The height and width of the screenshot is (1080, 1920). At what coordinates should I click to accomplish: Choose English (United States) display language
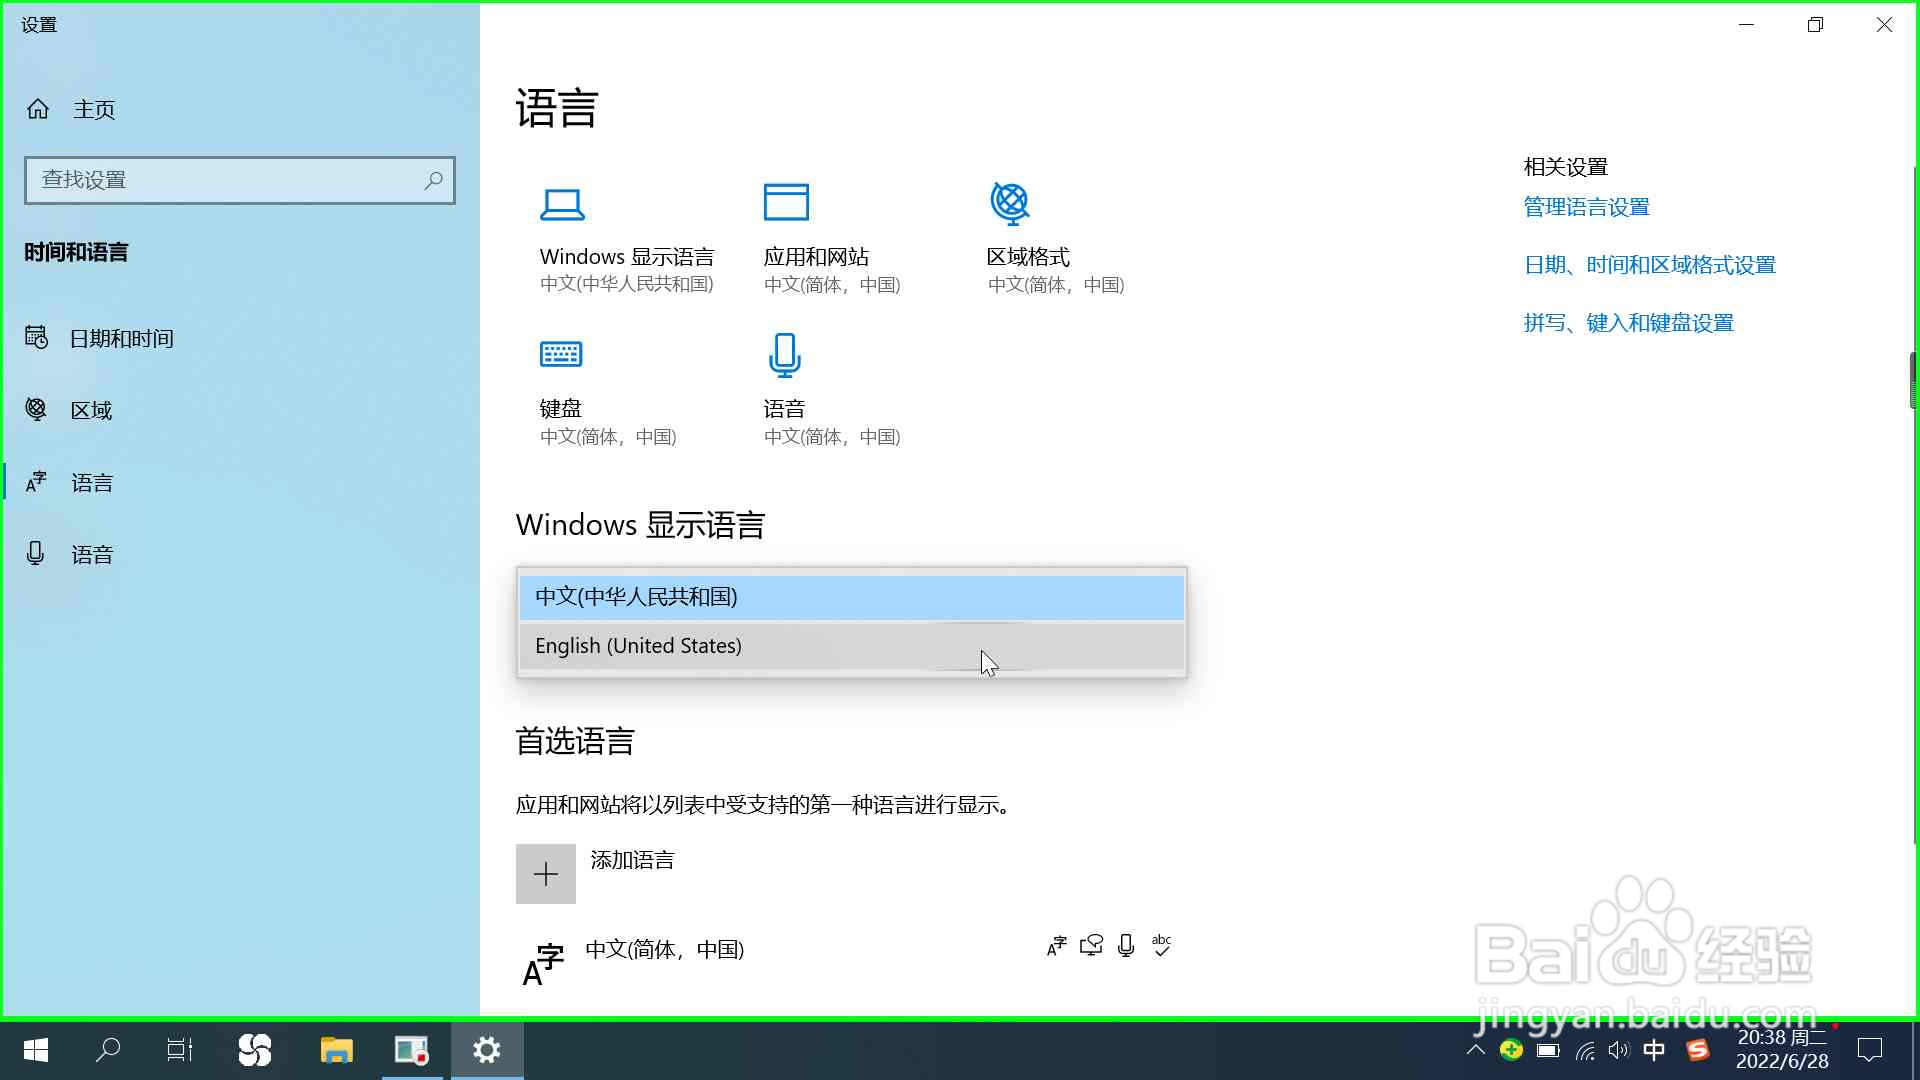click(x=852, y=646)
